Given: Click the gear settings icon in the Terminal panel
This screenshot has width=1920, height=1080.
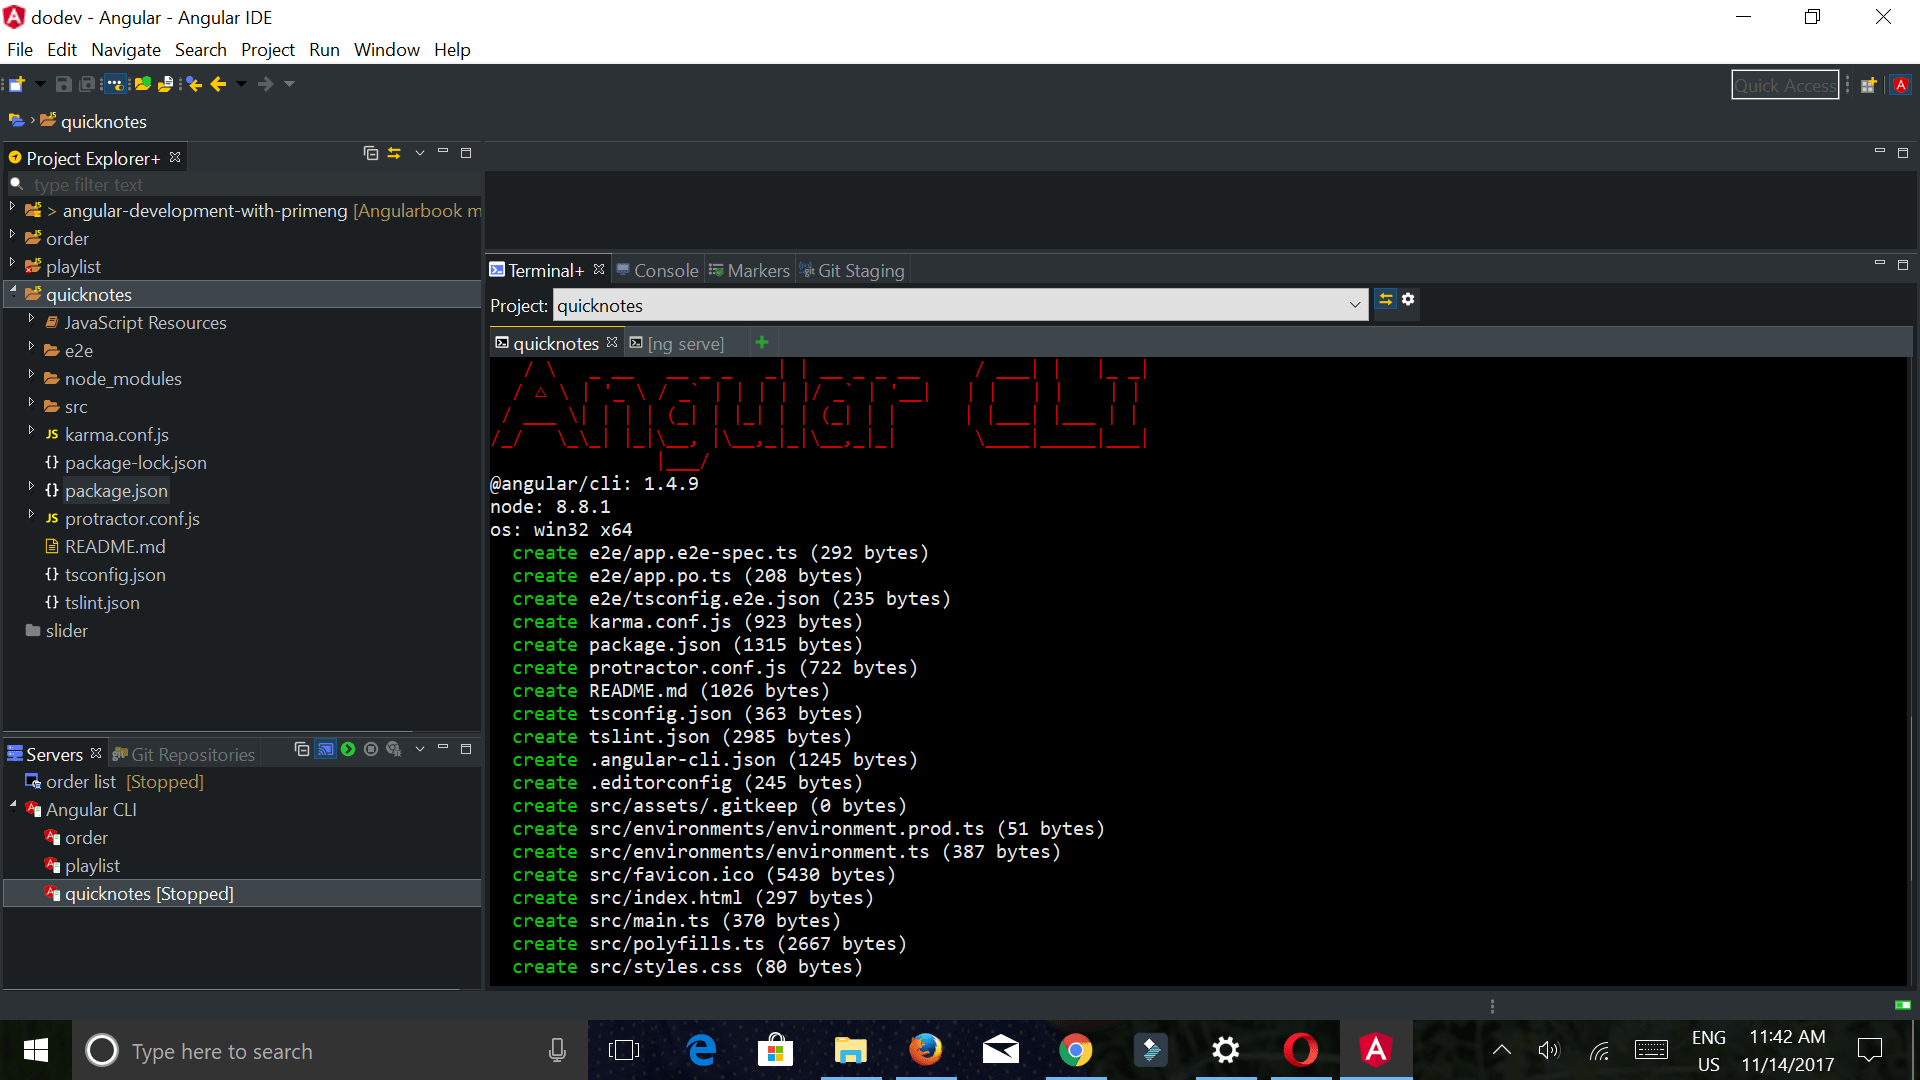Looking at the screenshot, I should coord(1408,299).
